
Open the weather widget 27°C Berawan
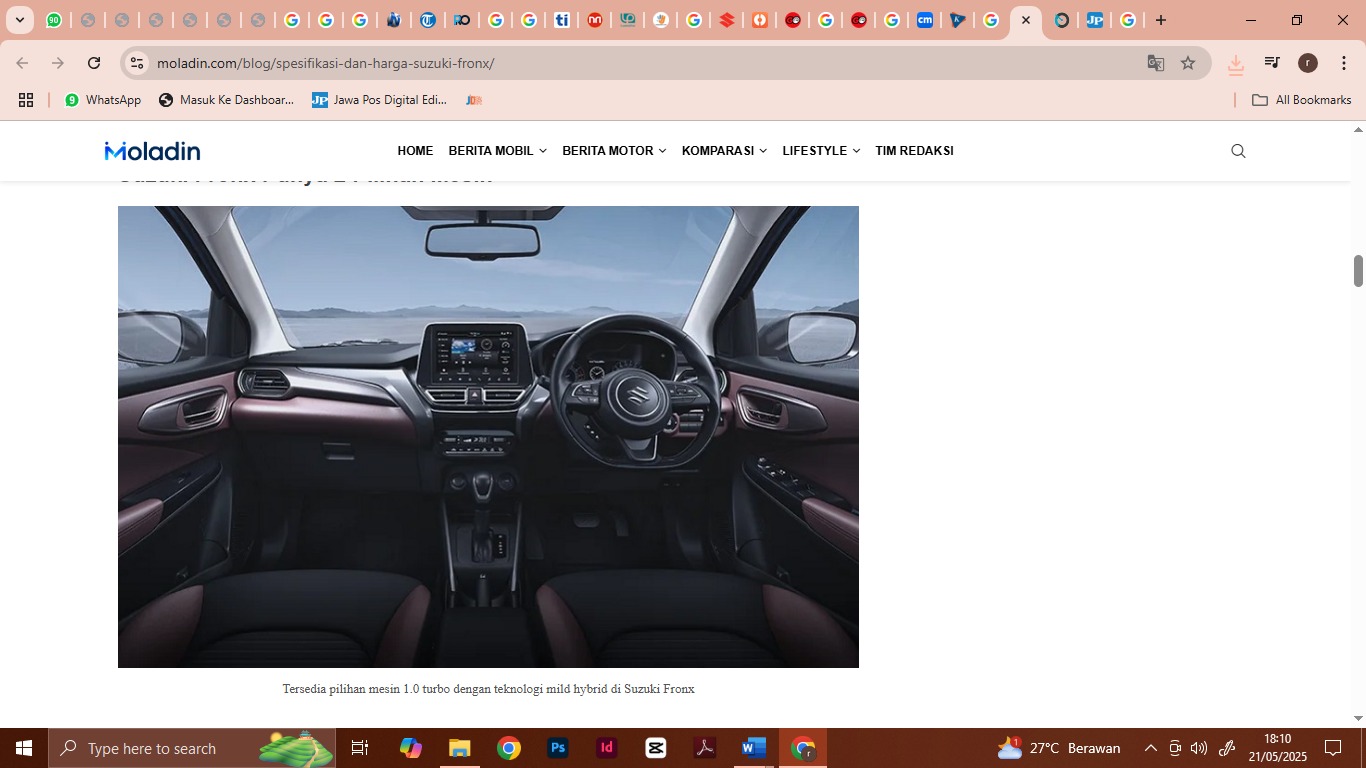click(1059, 748)
